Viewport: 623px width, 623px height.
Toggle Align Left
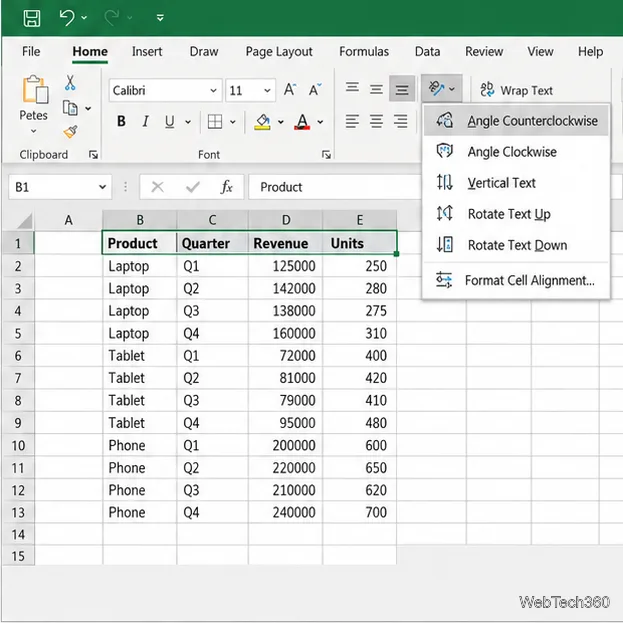352,121
